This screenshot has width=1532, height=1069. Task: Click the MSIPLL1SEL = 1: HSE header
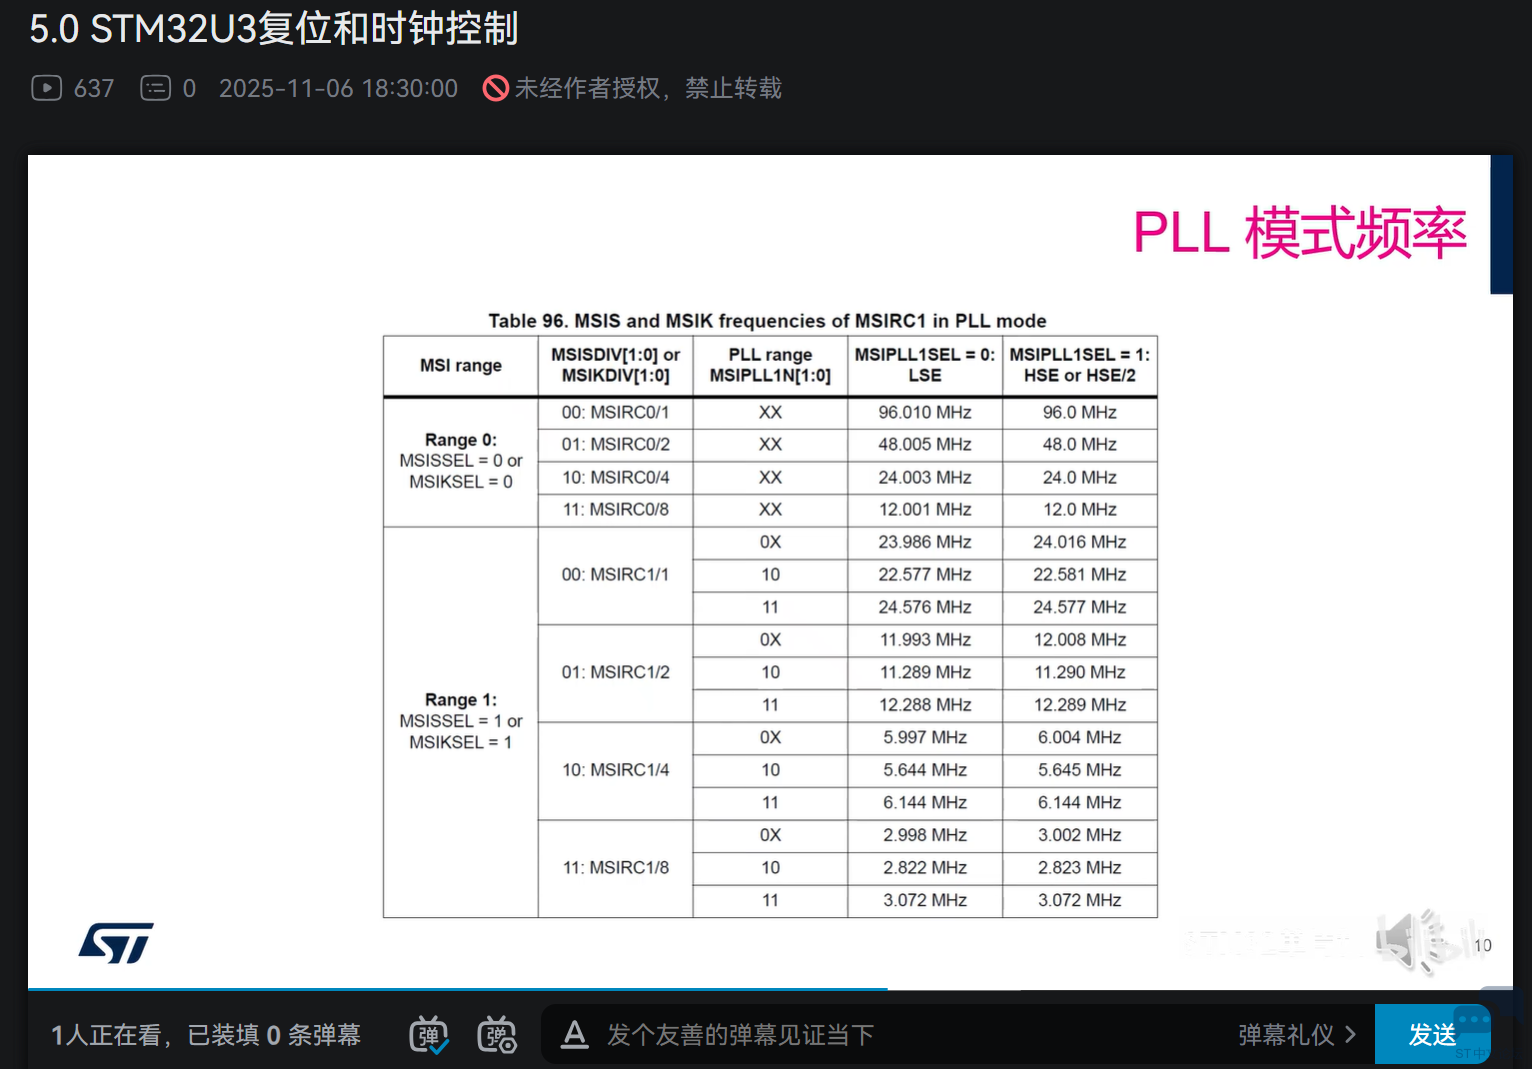click(x=1080, y=366)
